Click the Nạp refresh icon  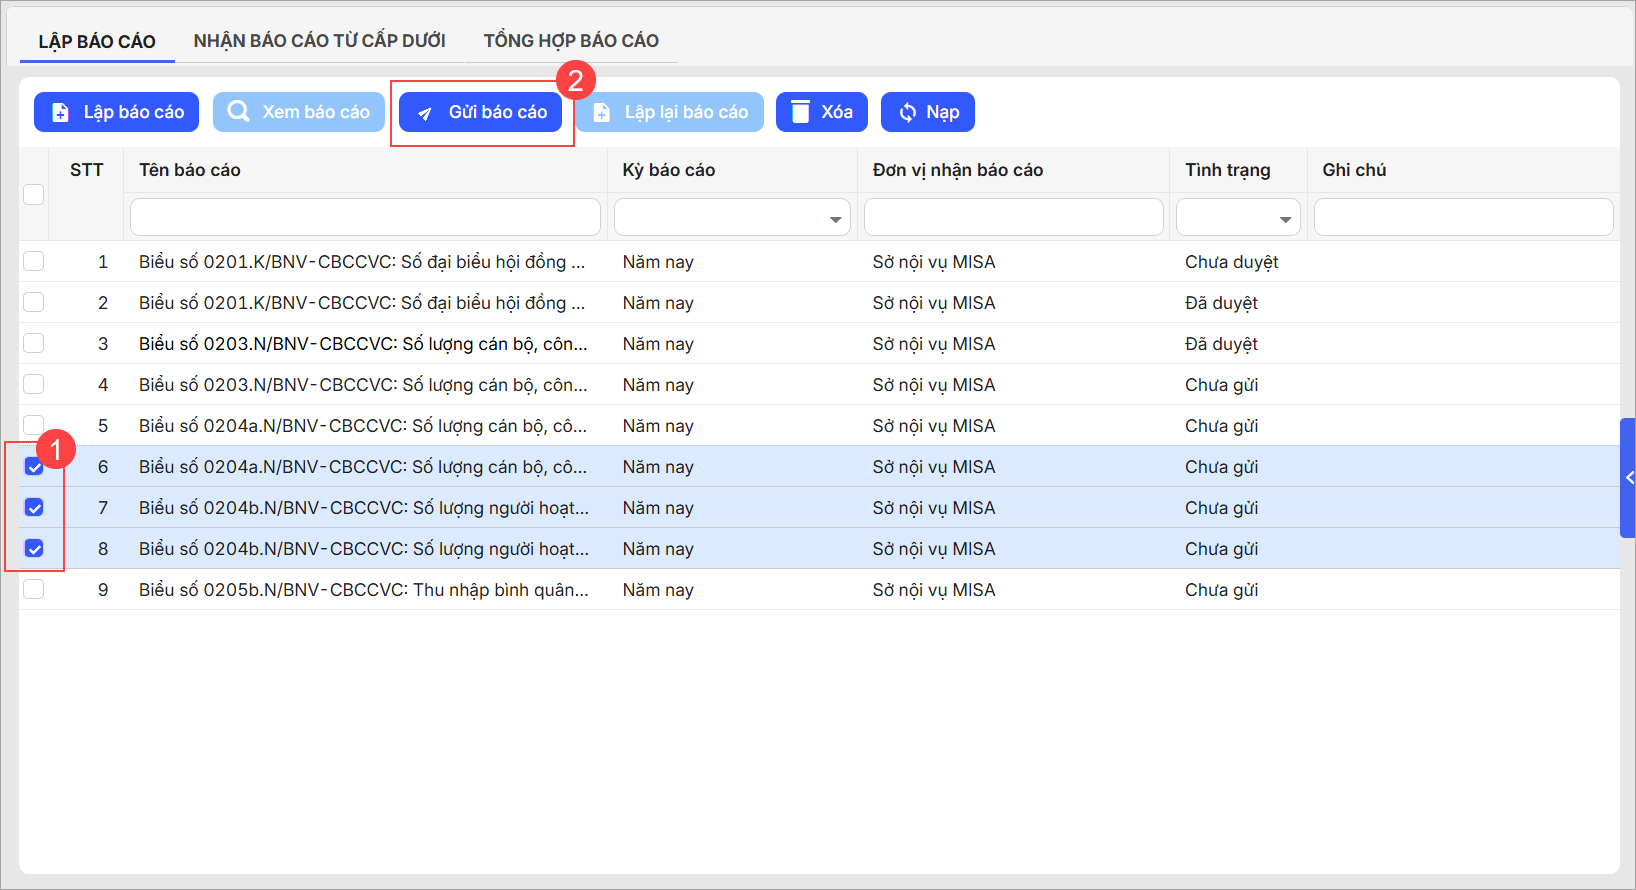coord(907,112)
